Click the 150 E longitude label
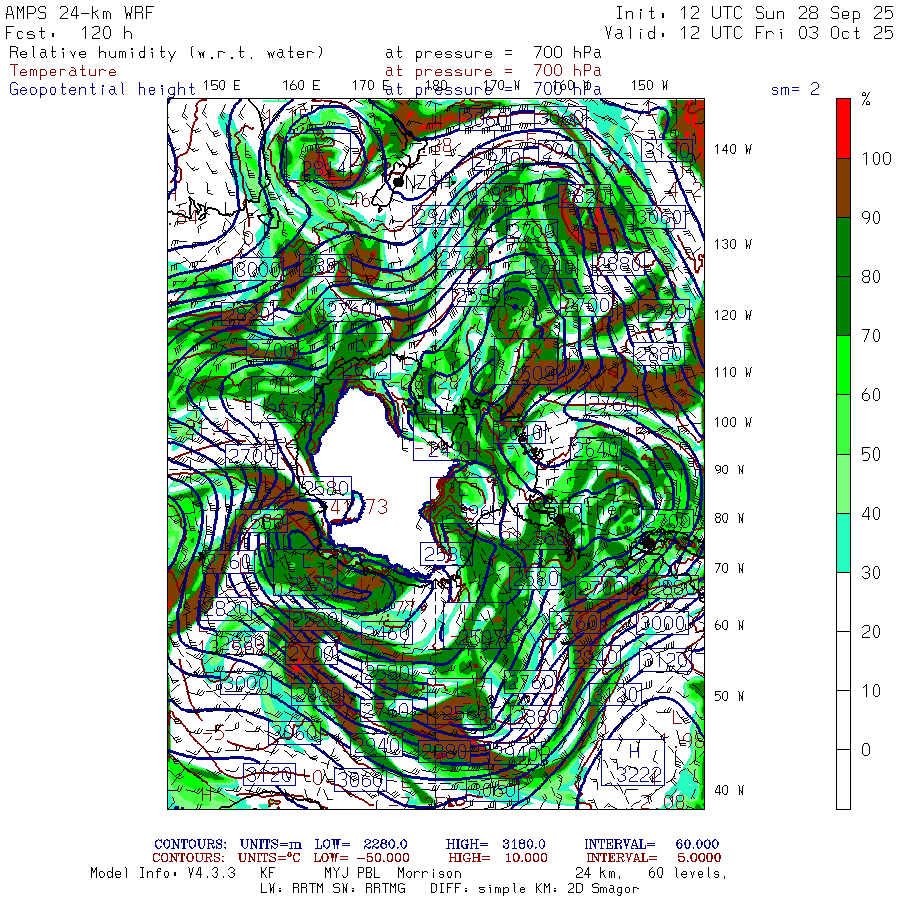The image size is (900, 900). (222, 86)
